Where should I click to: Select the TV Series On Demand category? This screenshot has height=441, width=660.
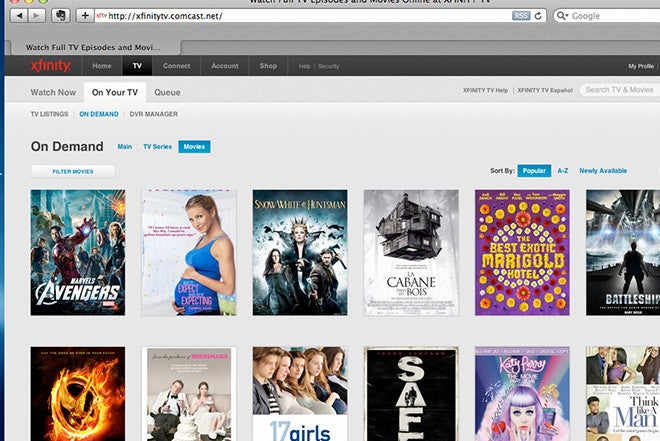pos(157,146)
